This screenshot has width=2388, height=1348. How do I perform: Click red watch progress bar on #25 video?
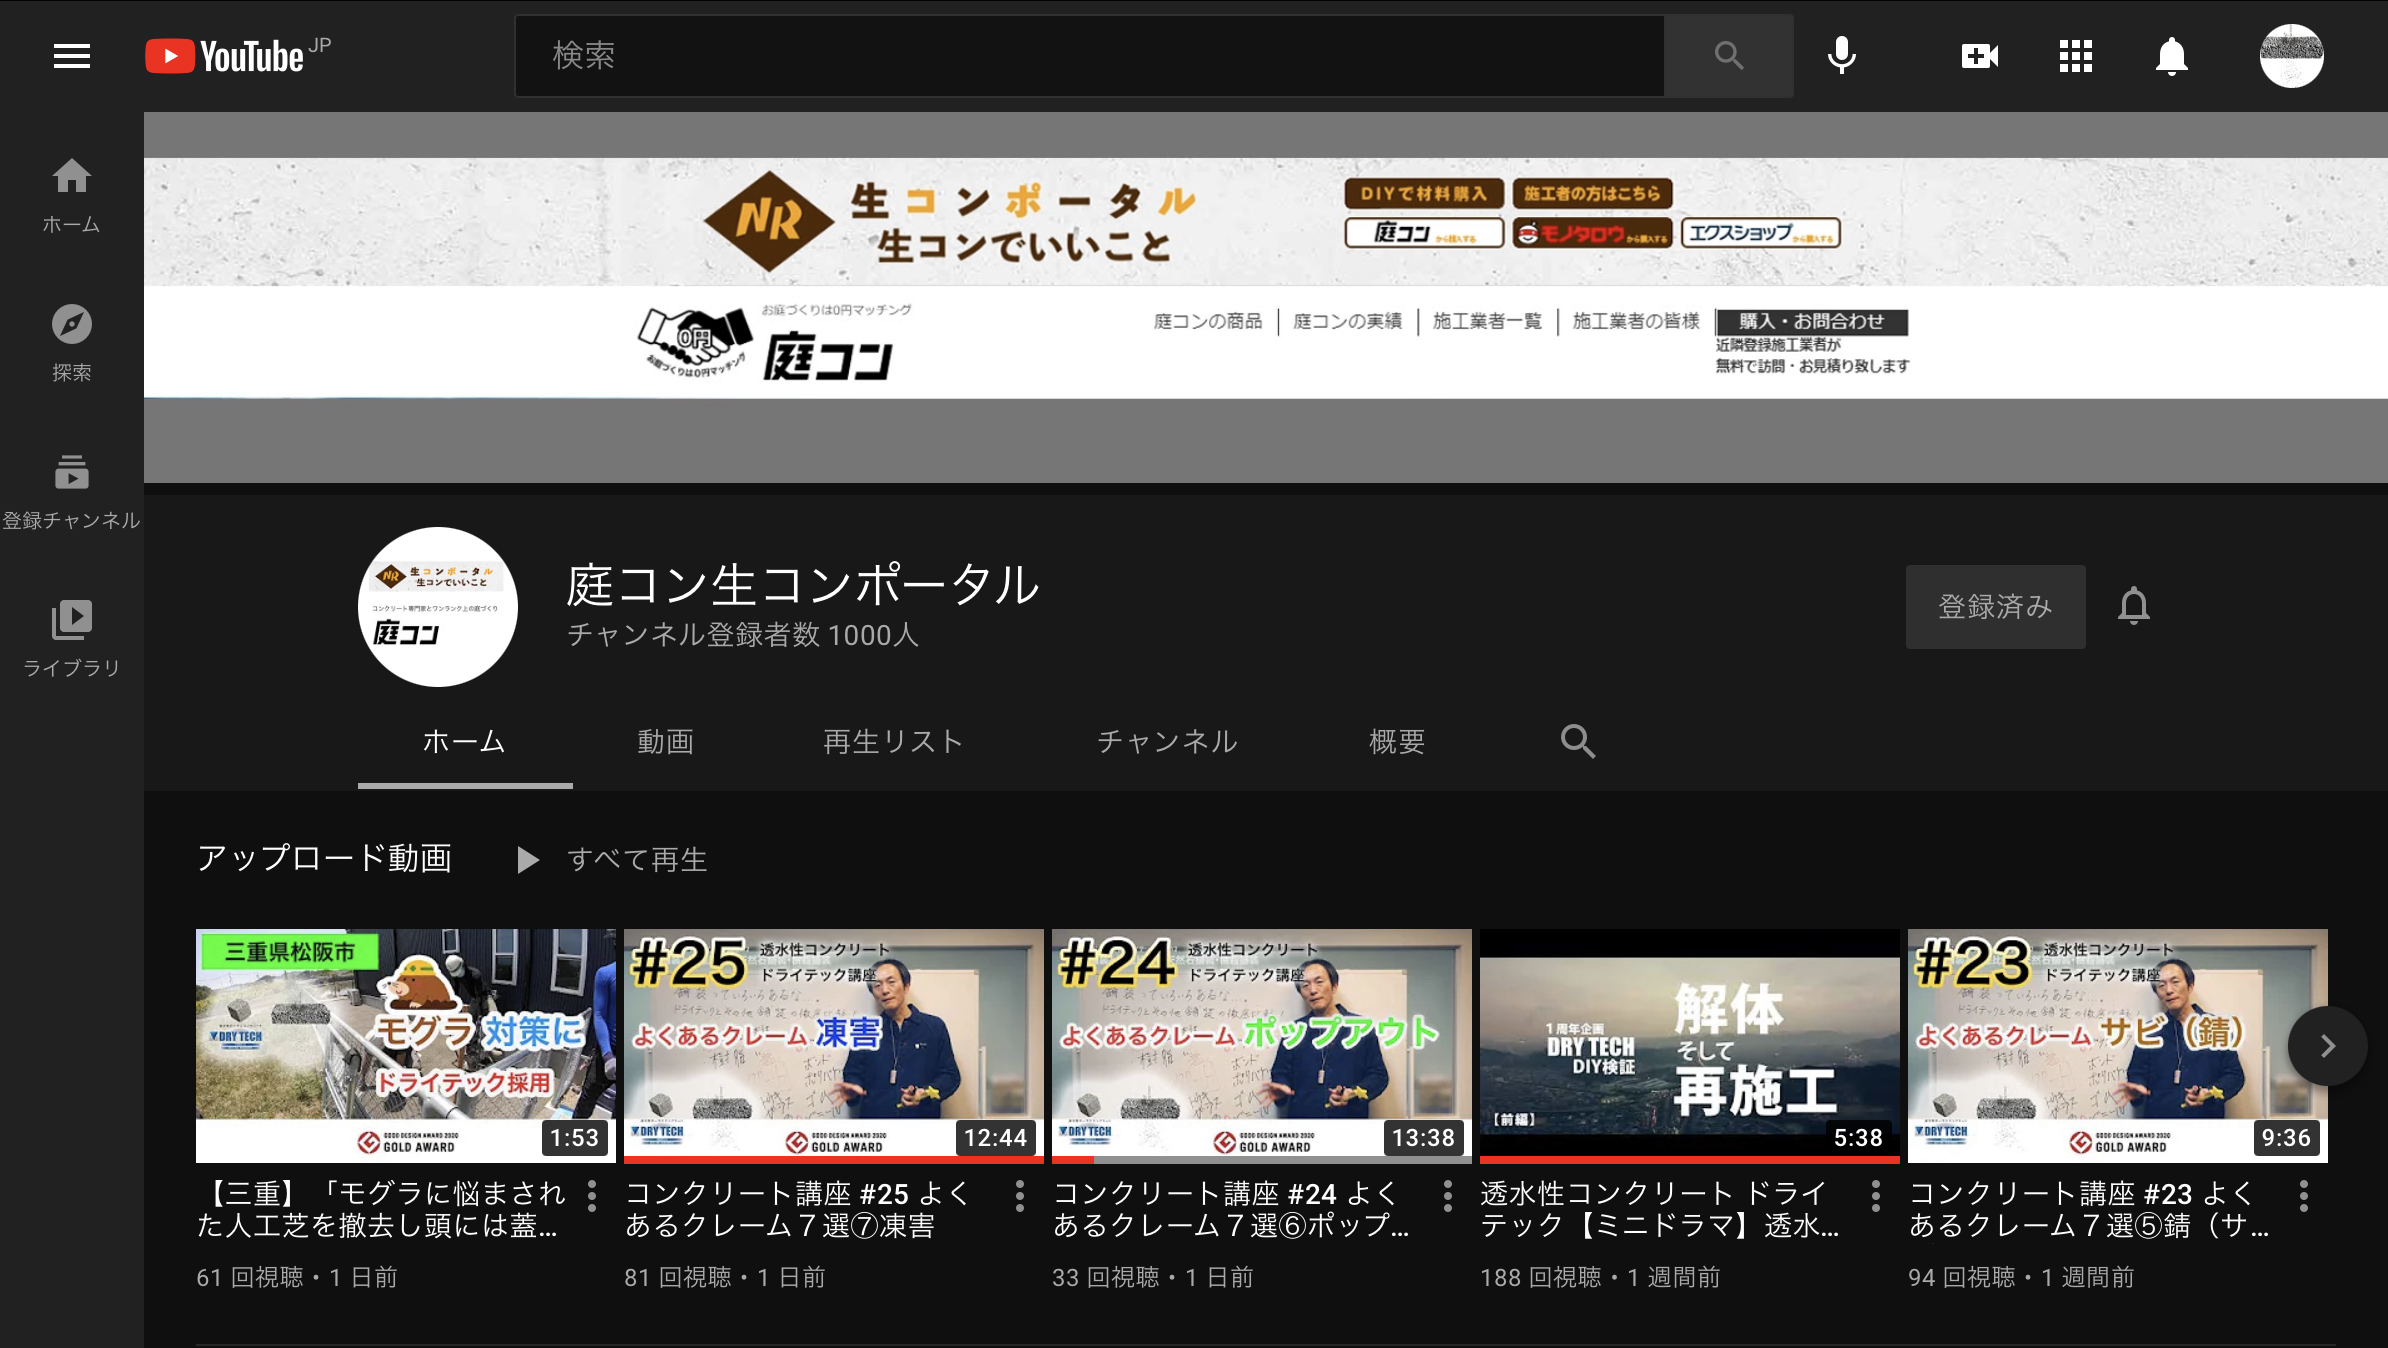pos(834,1160)
